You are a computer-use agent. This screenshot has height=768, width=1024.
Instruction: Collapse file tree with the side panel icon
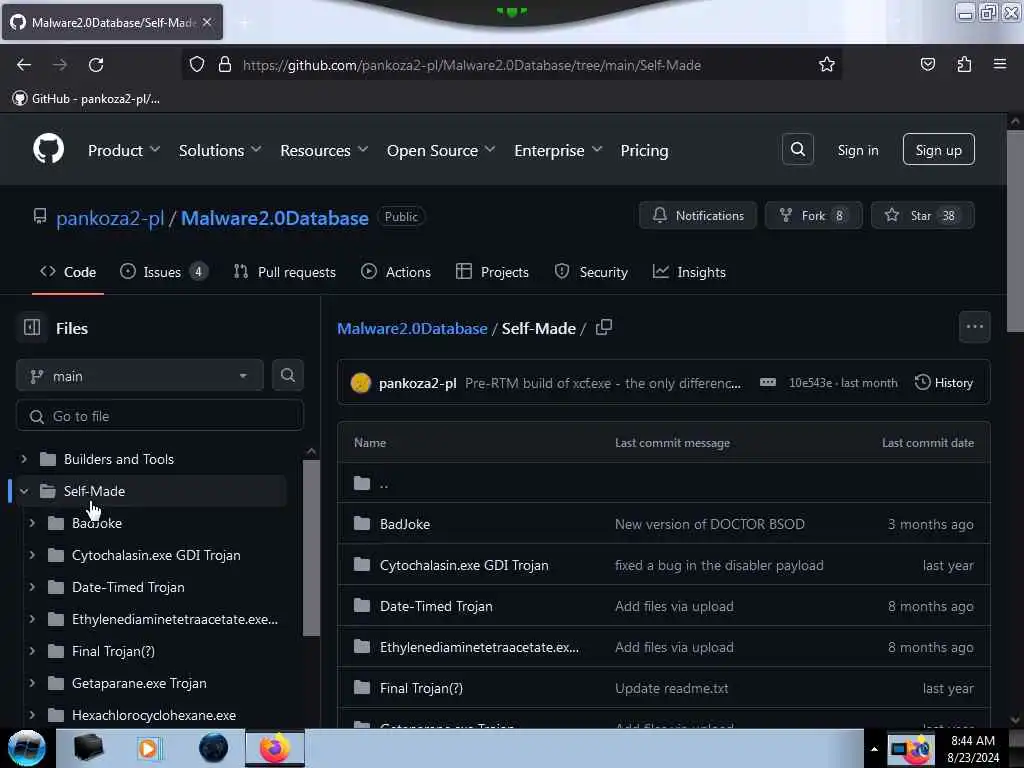pos(32,327)
